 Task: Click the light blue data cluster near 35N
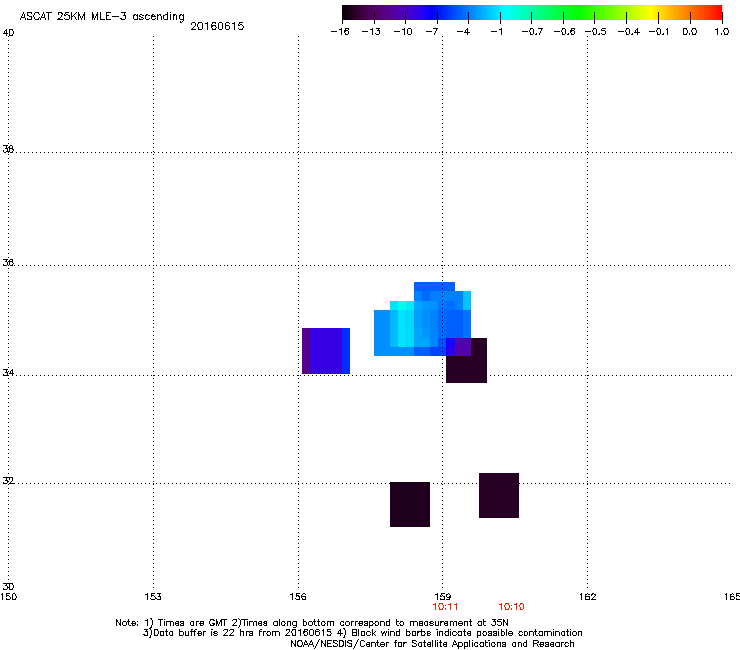pyautogui.click(x=422, y=321)
